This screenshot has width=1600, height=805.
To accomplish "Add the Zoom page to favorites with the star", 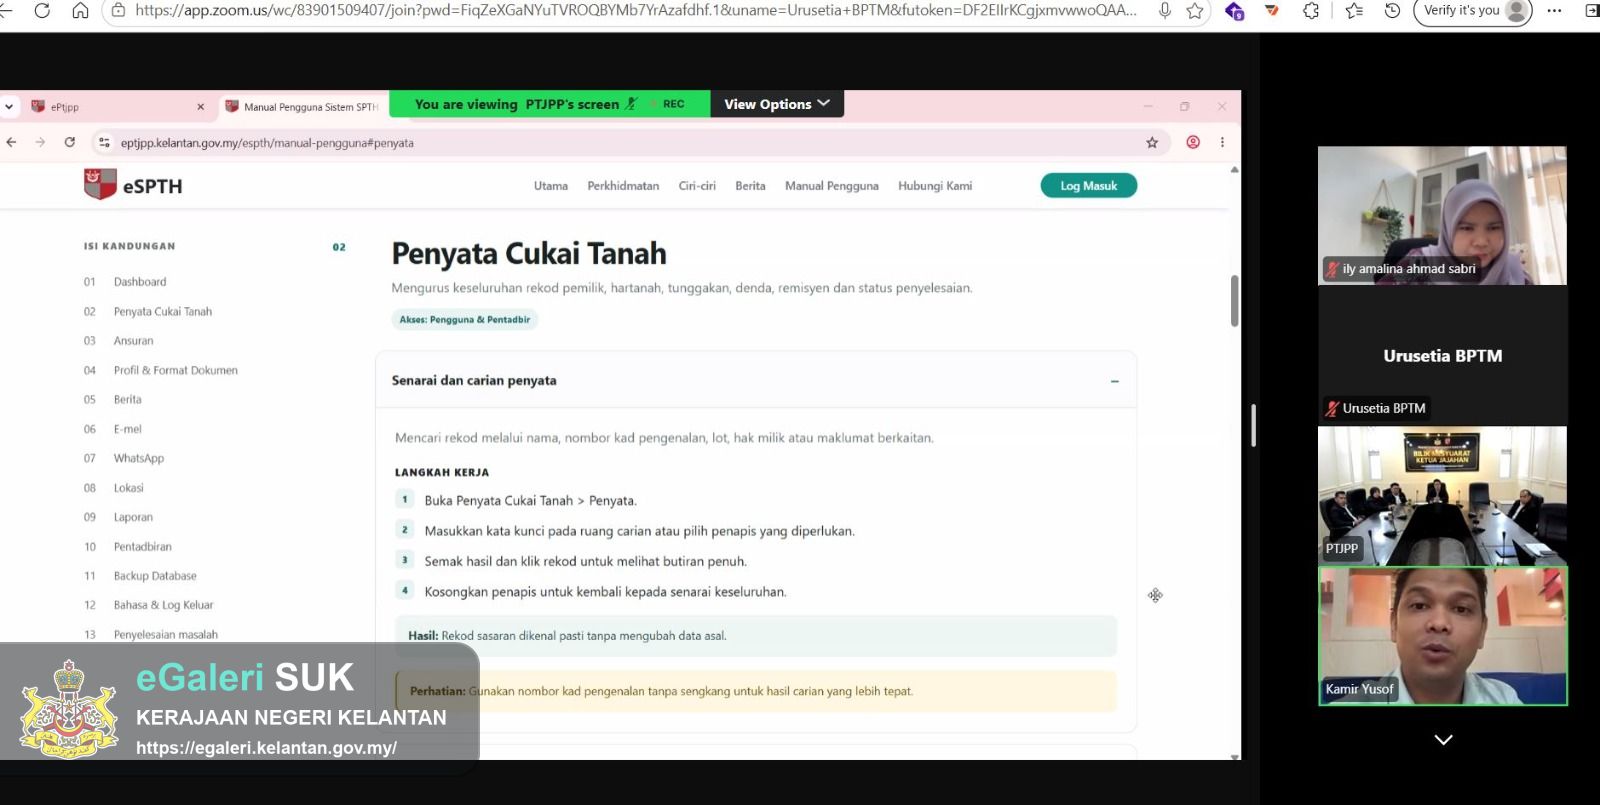I will (x=1194, y=11).
